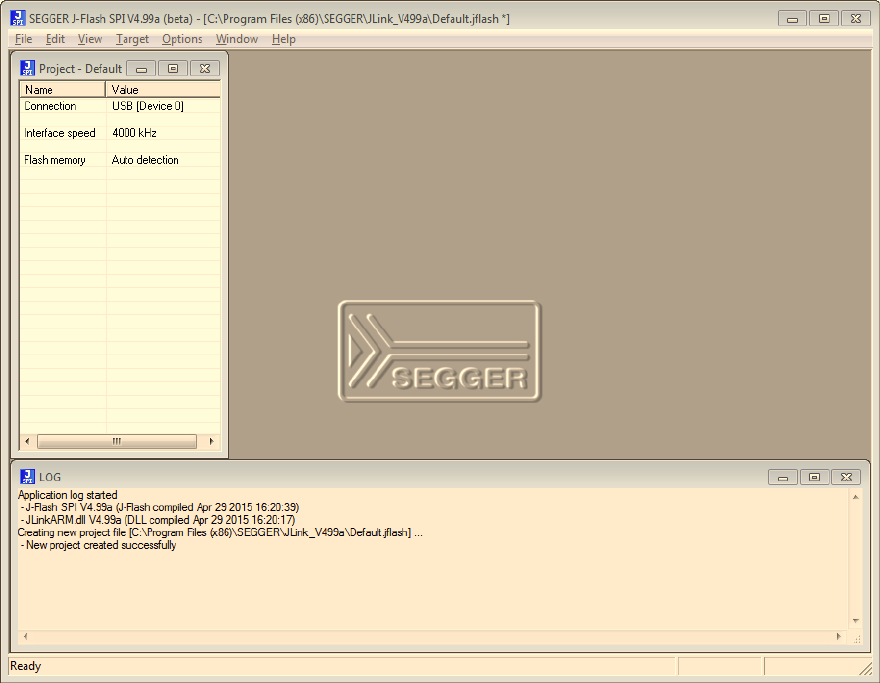Viewport: 880px width, 683px height.
Task: Minimize the LOG panel
Action: click(x=783, y=477)
